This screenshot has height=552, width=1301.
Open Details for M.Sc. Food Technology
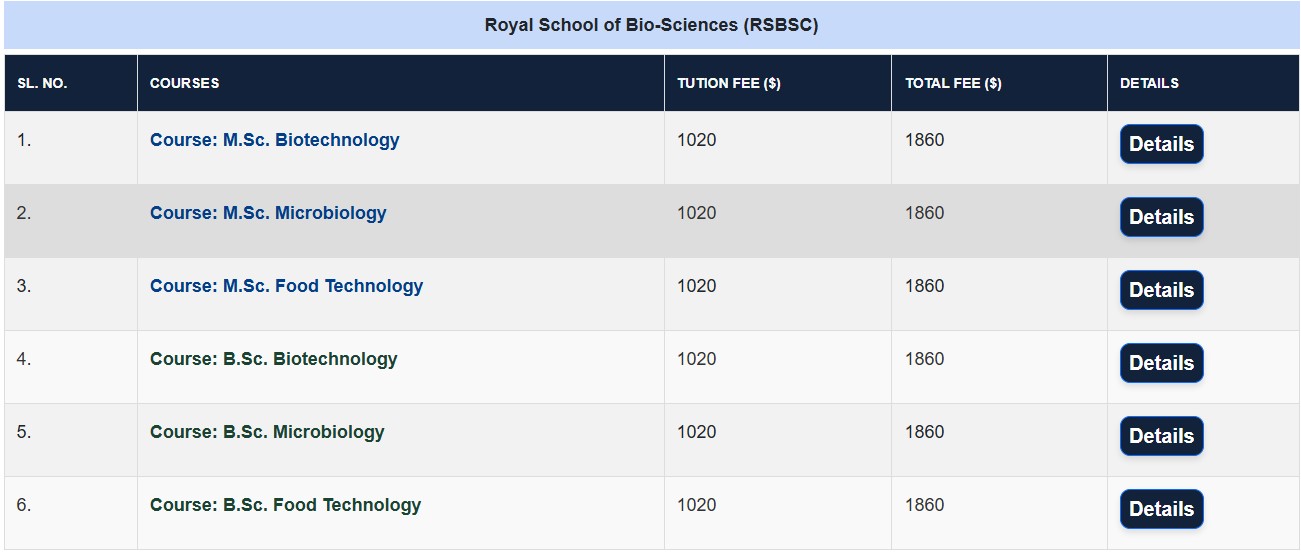click(x=1161, y=290)
